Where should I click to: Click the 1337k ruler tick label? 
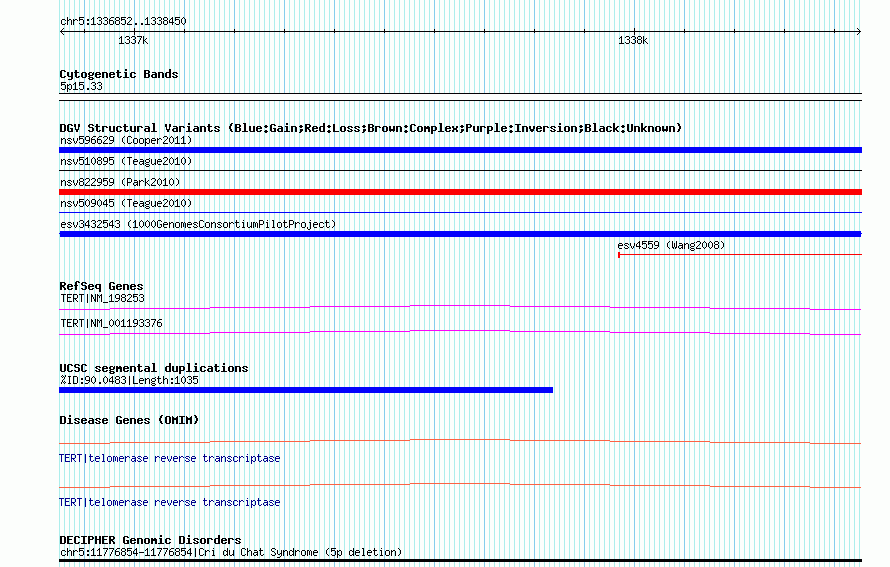point(133,40)
